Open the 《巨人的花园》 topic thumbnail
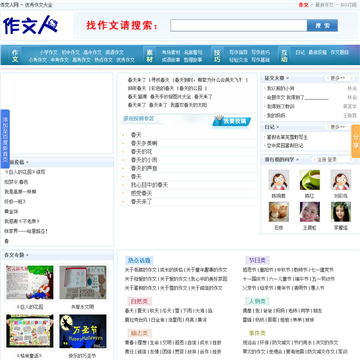 [30, 282]
